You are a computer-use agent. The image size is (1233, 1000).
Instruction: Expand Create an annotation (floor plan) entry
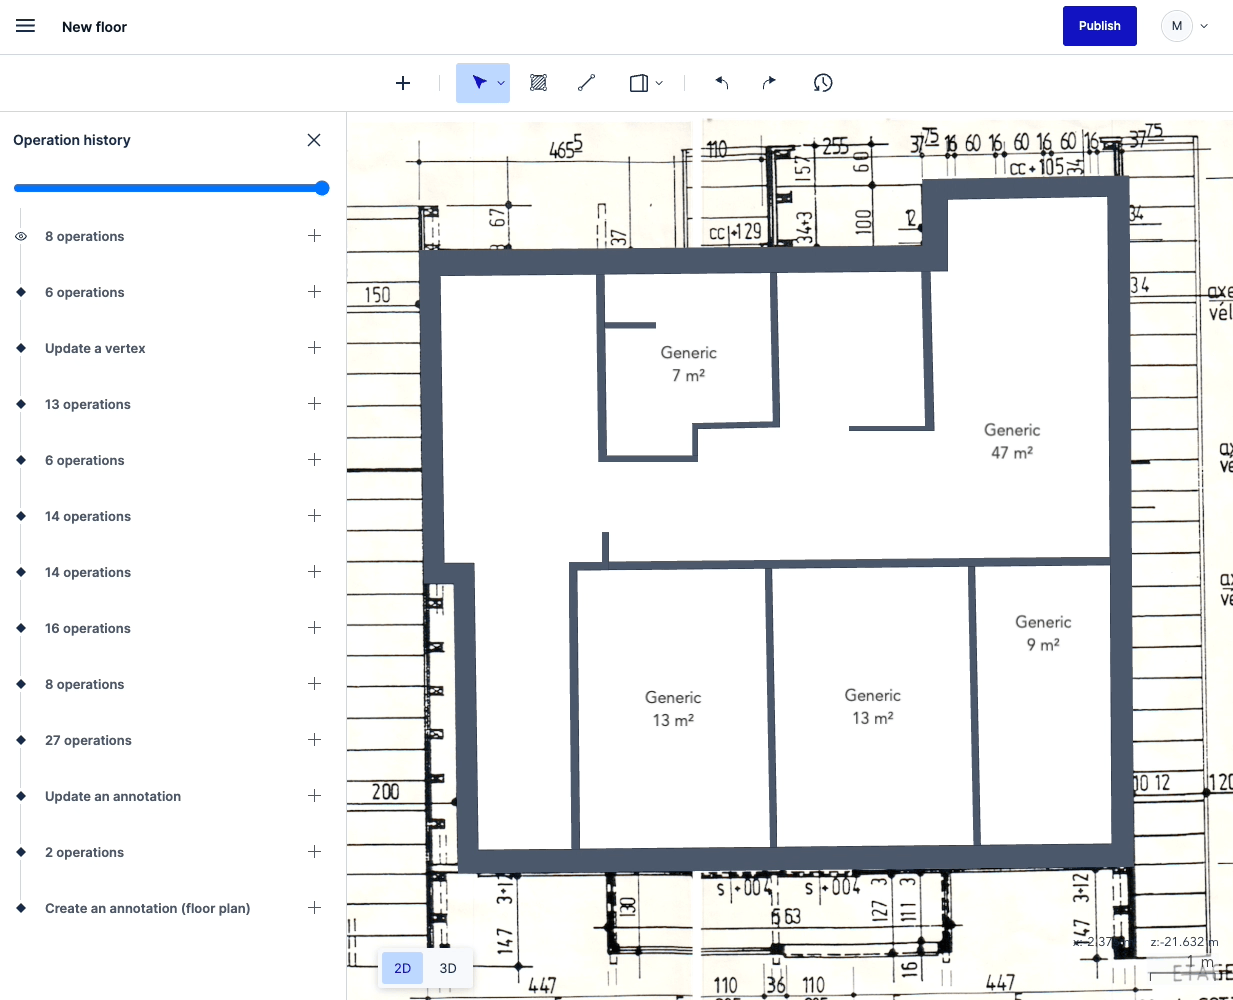(x=314, y=908)
